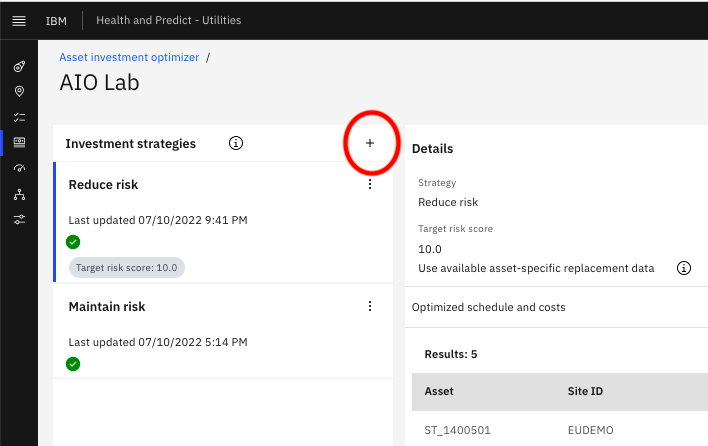Add a new investment strategy with plus
Screen dimensions: 708x446
pos(370,143)
